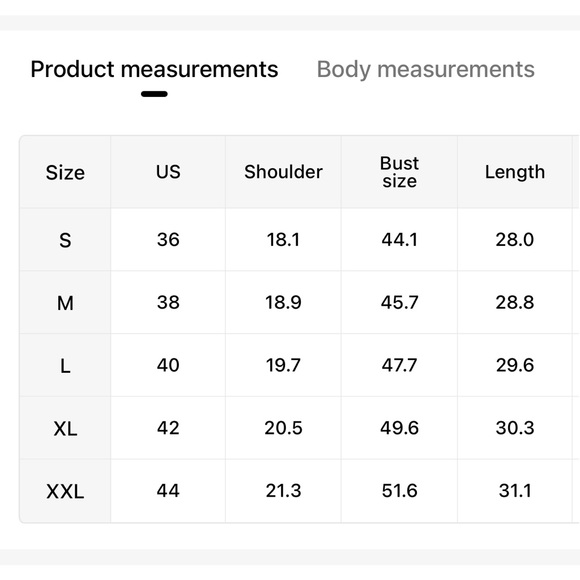
Task: Switch to Body measurements tab
Action: [x=425, y=69]
